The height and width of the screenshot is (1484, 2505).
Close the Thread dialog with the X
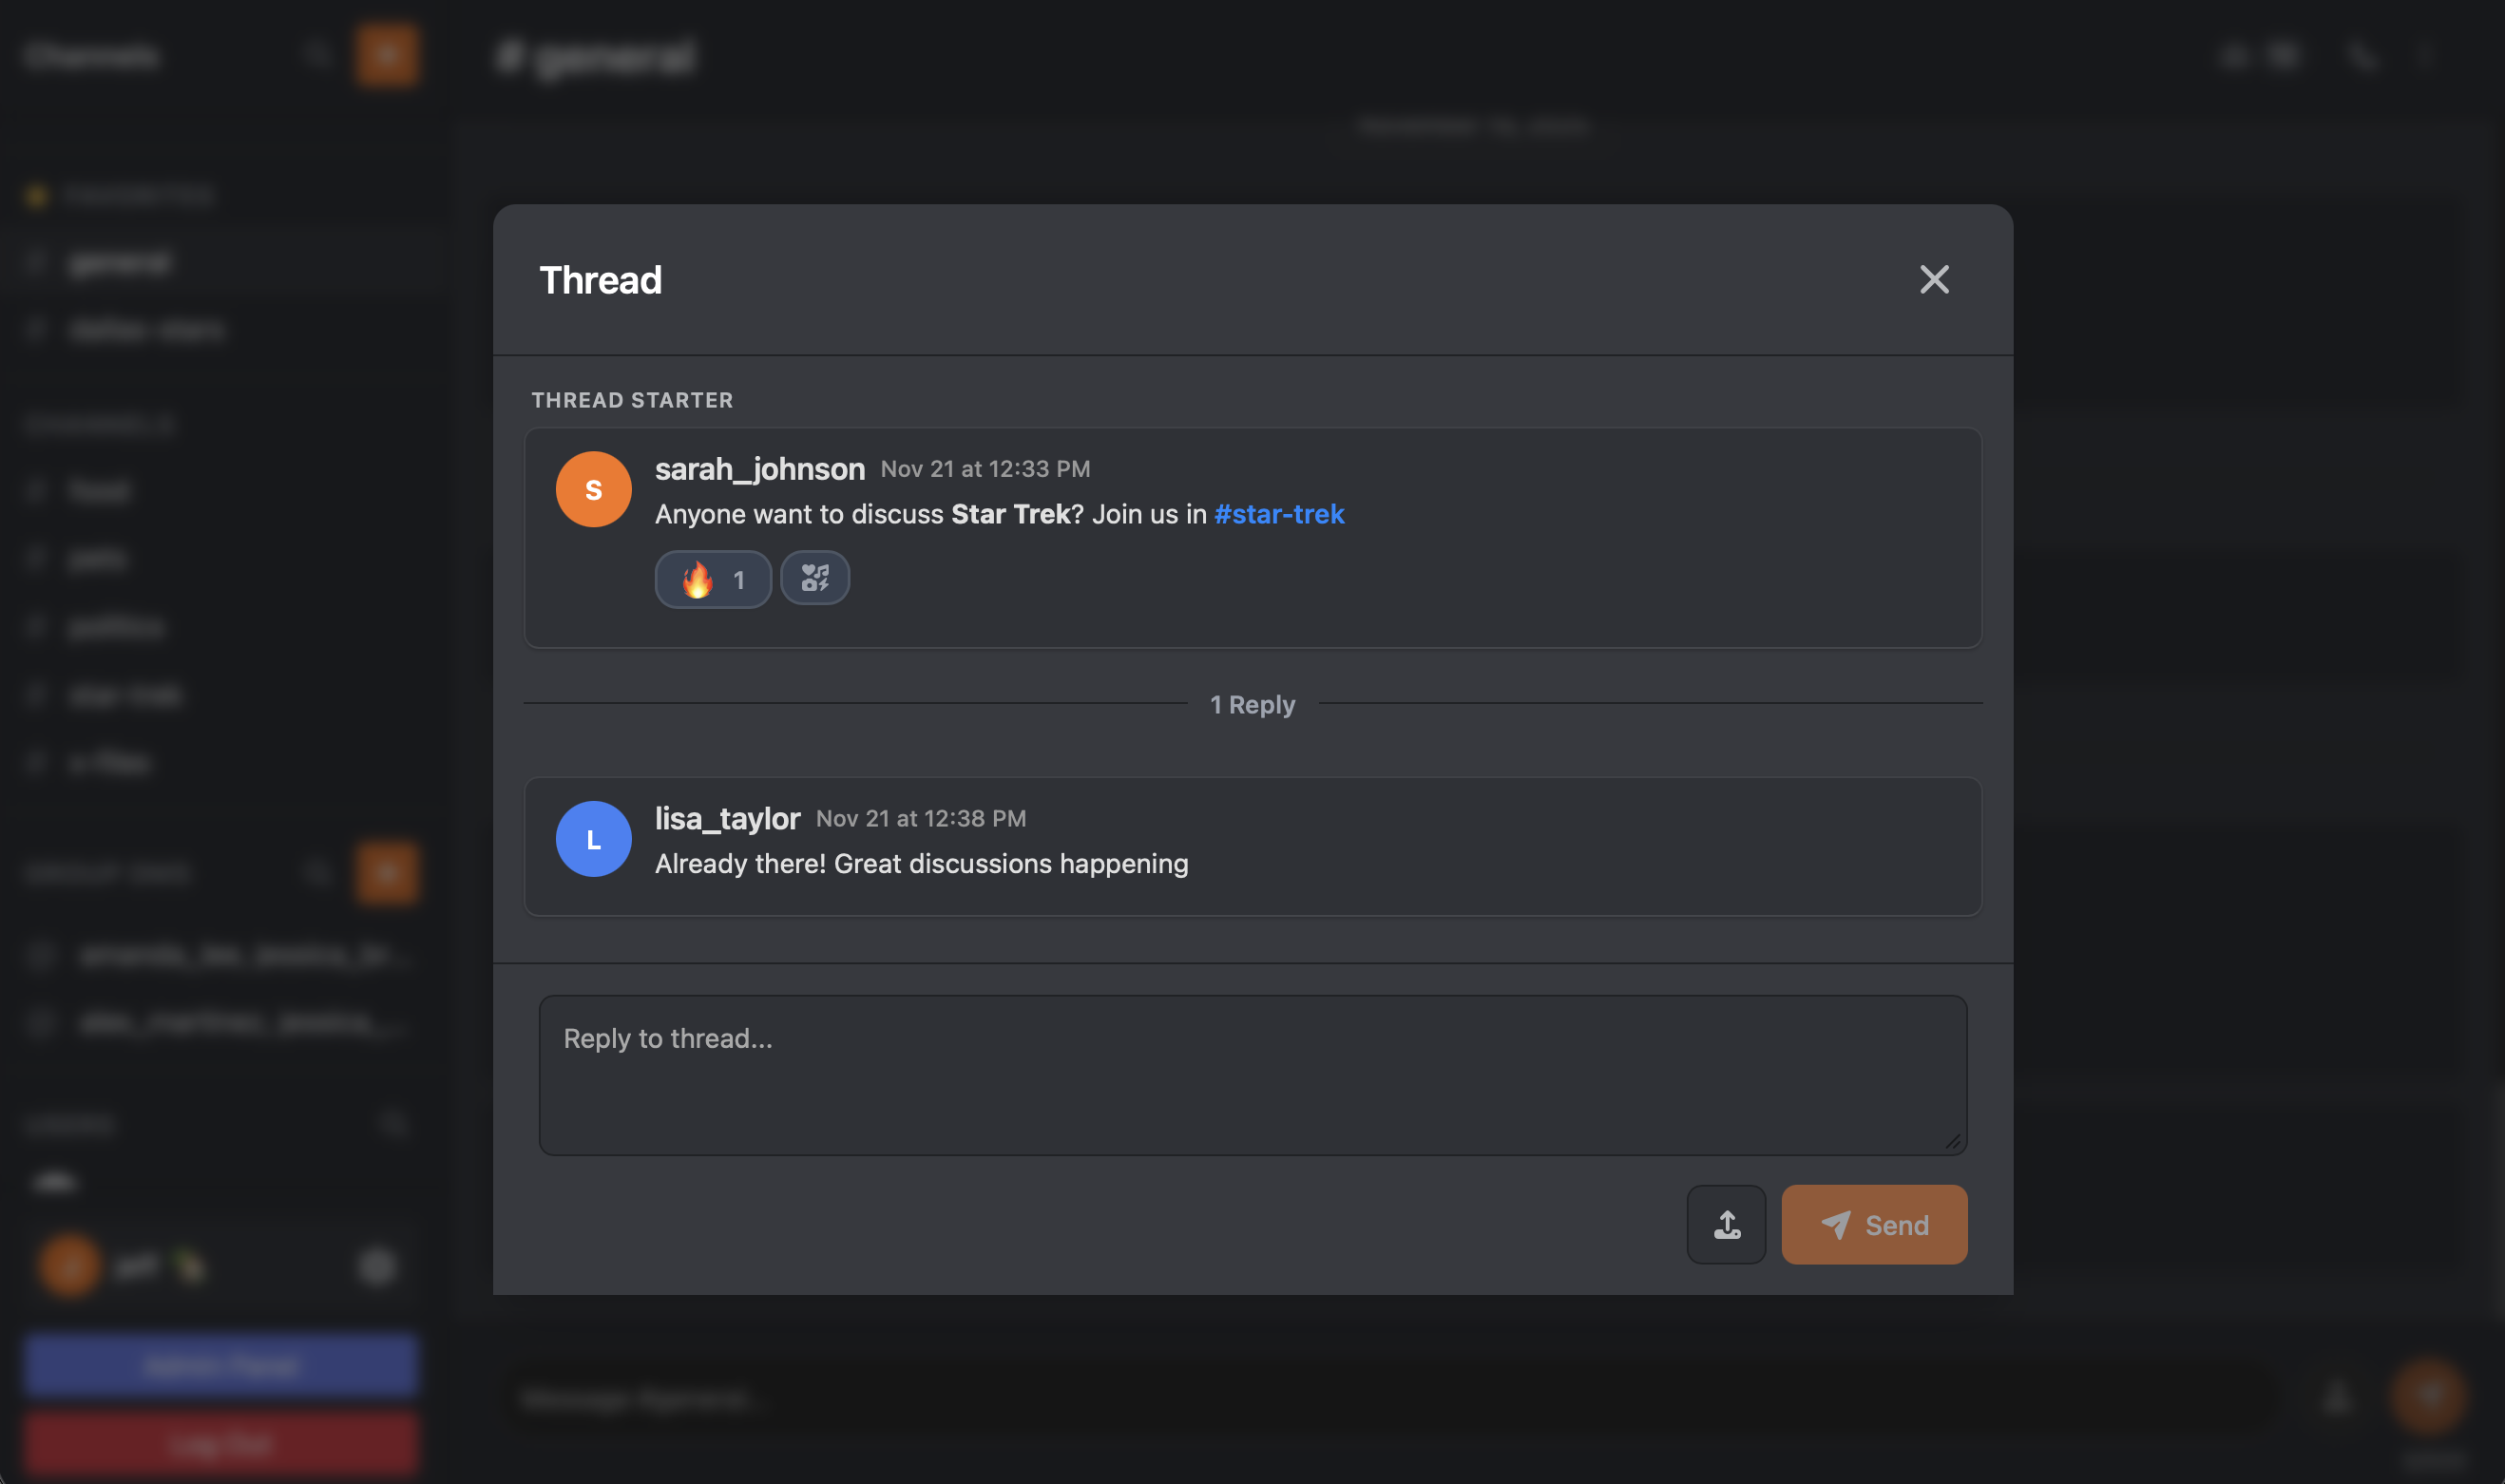coord(1934,280)
